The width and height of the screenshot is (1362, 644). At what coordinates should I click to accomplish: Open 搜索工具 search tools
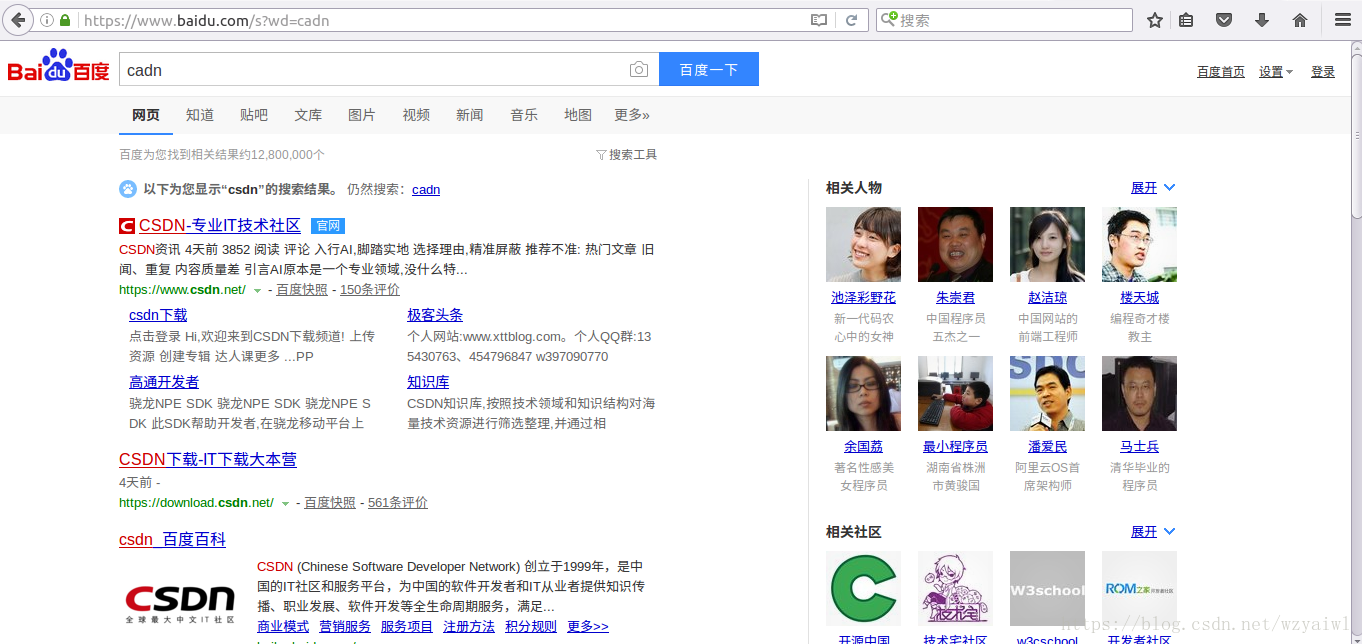coord(626,155)
